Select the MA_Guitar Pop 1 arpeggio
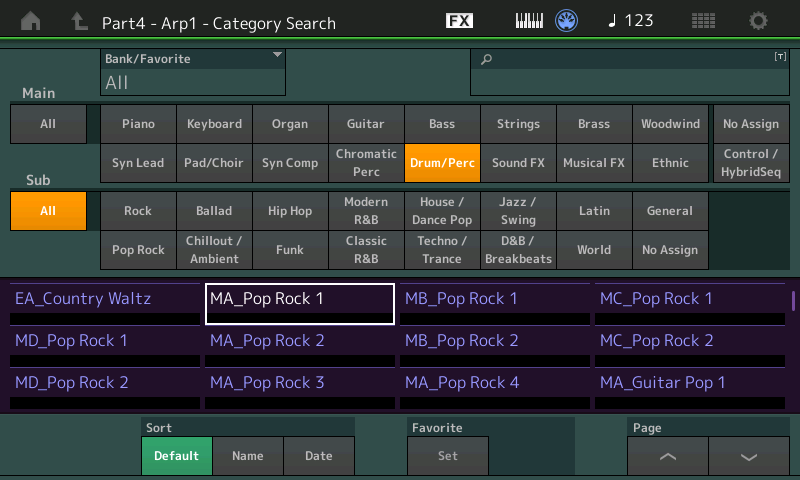 point(691,383)
